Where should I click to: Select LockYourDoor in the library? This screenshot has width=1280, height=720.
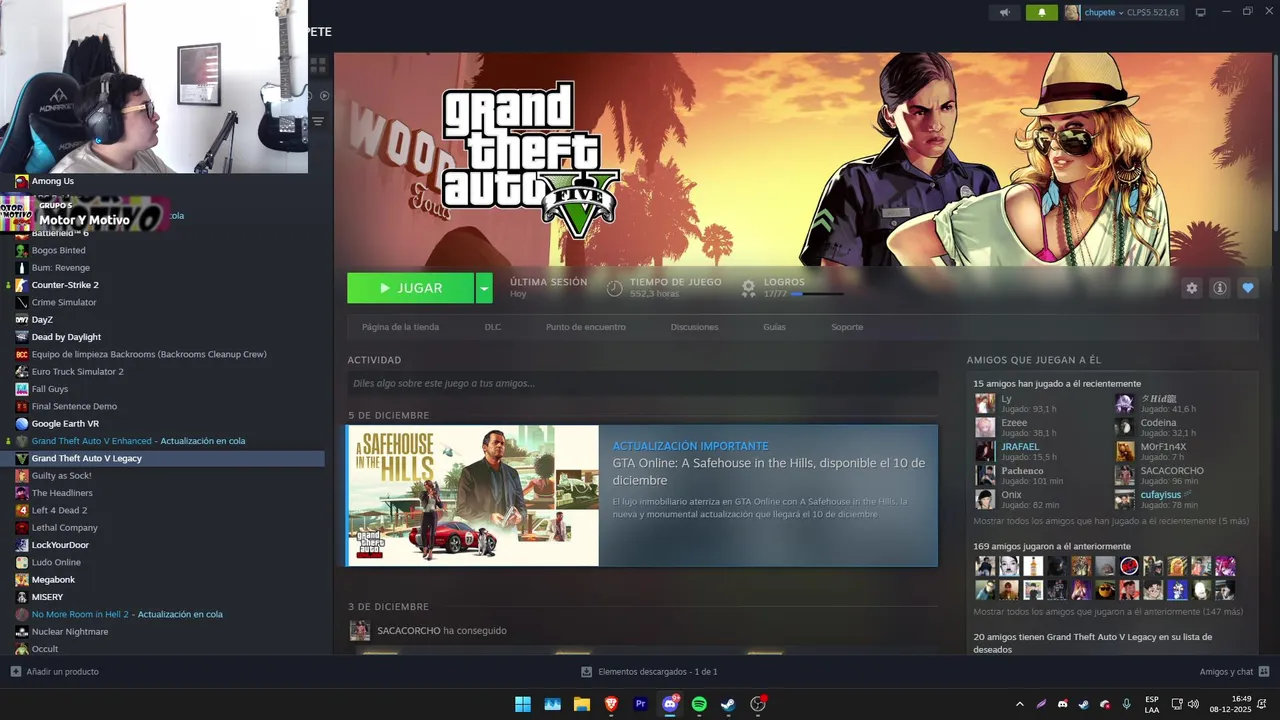coord(60,545)
